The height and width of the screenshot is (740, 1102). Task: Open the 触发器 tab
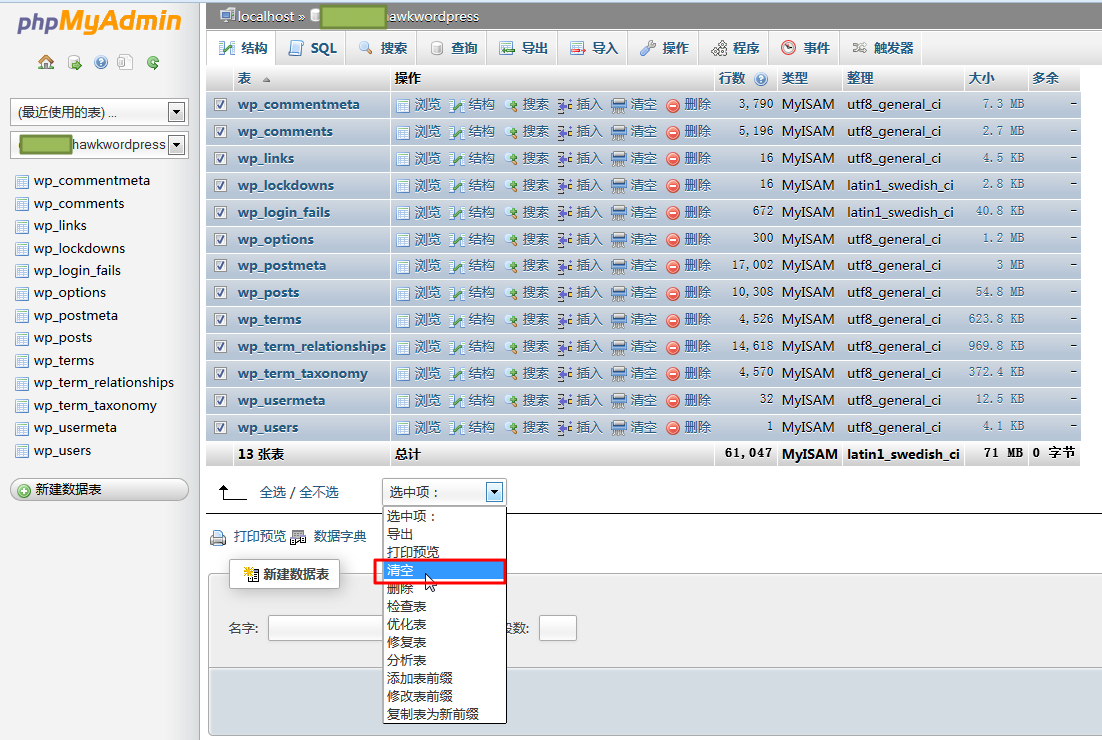[883, 48]
